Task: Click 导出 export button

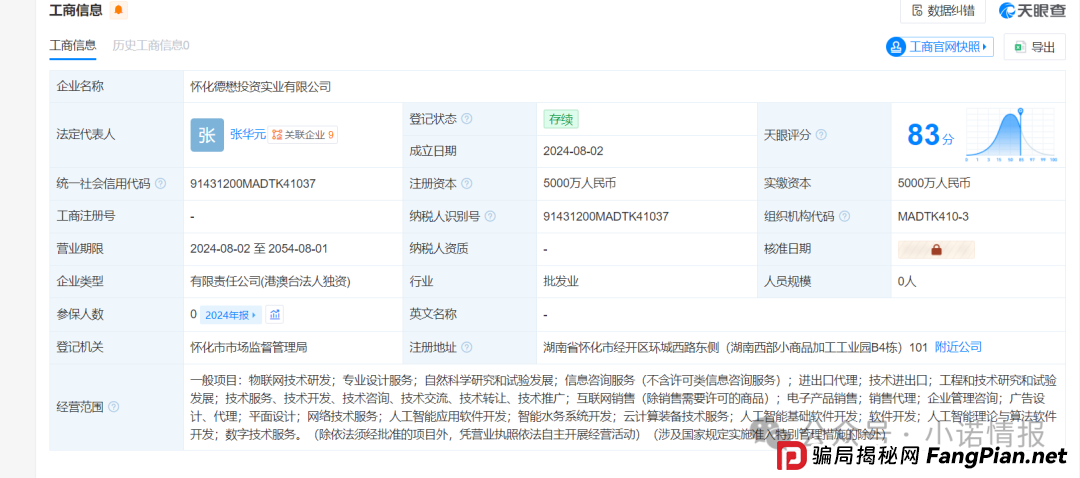Action: [x=1035, y=47]
